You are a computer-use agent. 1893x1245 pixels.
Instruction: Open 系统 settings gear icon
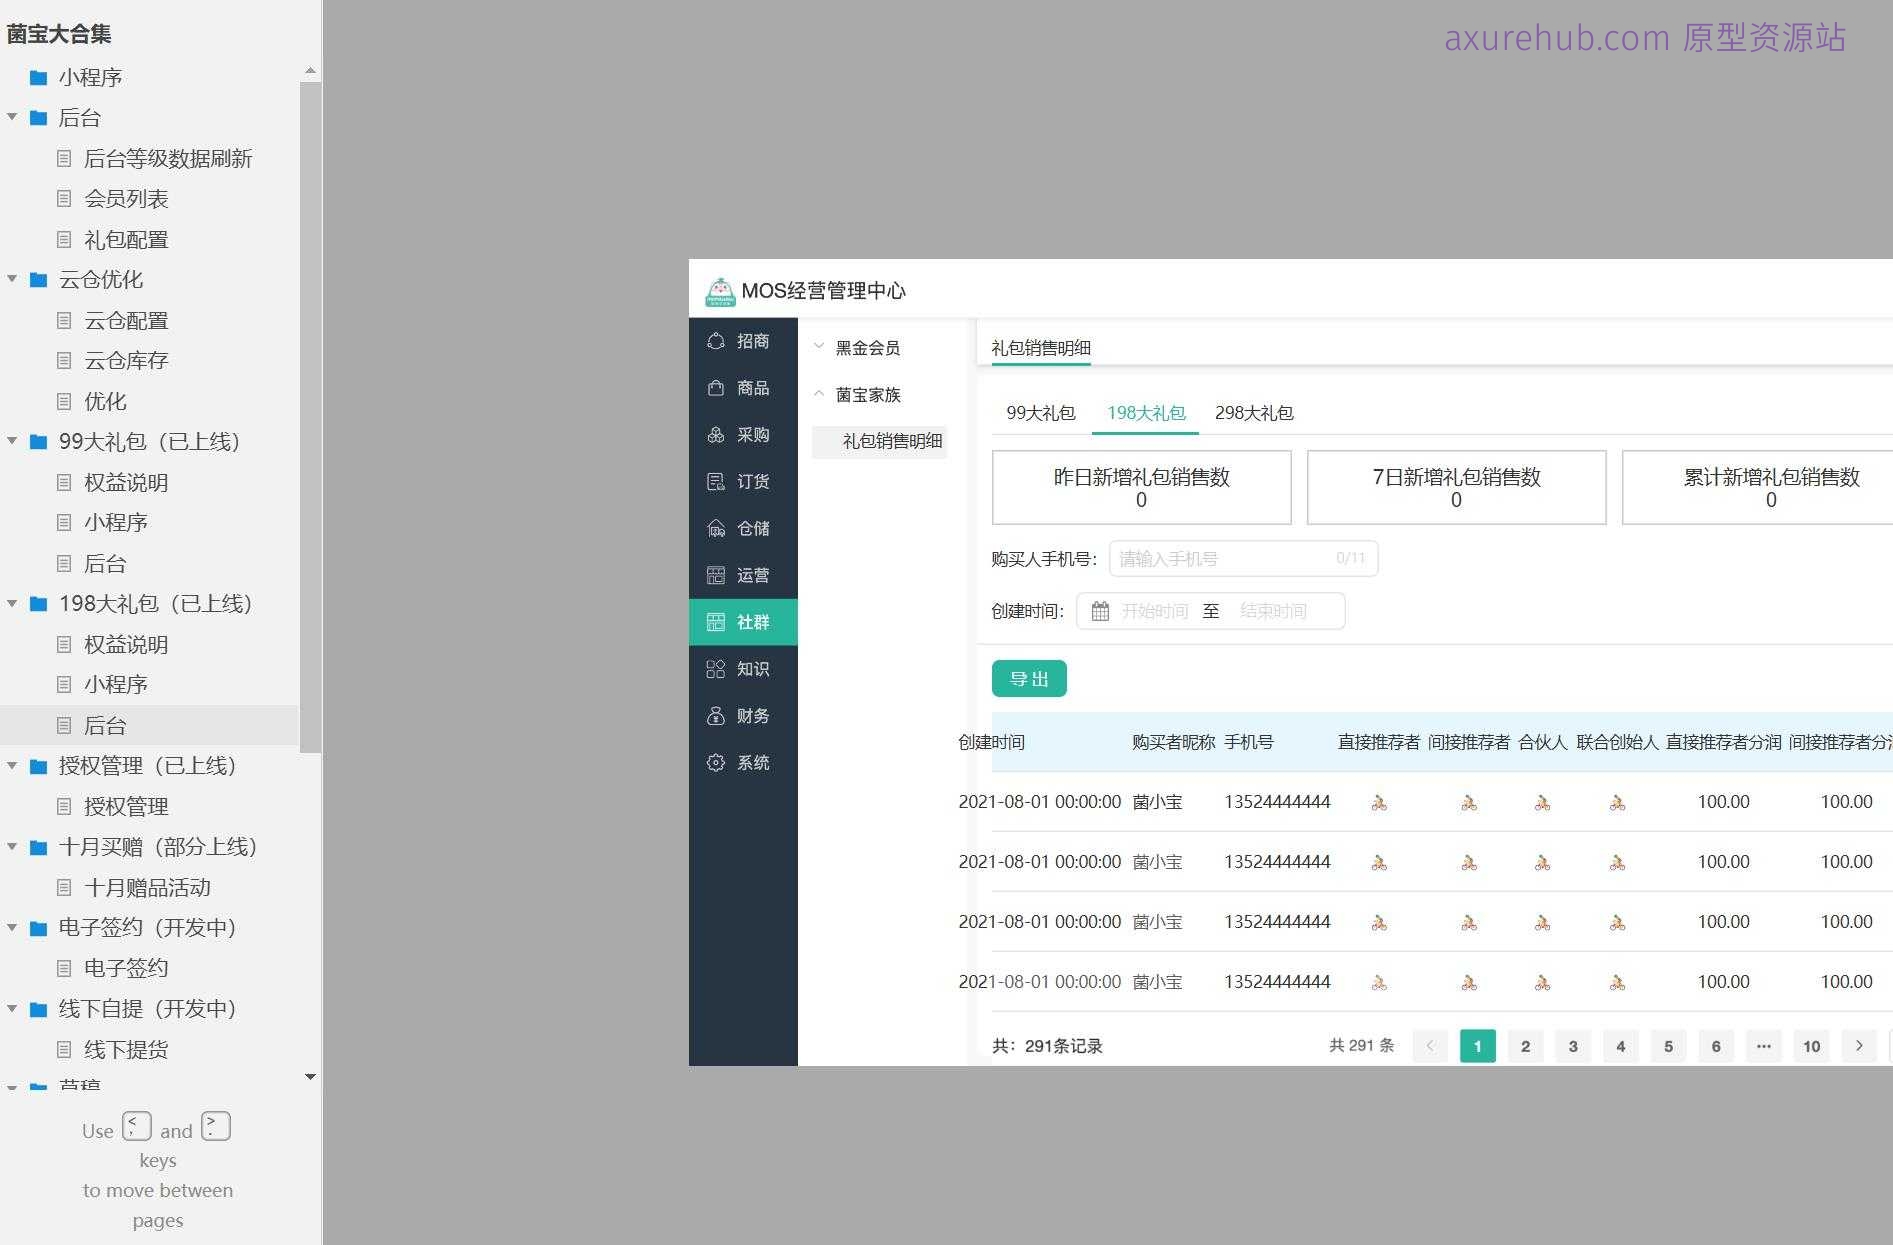[716, 763]
